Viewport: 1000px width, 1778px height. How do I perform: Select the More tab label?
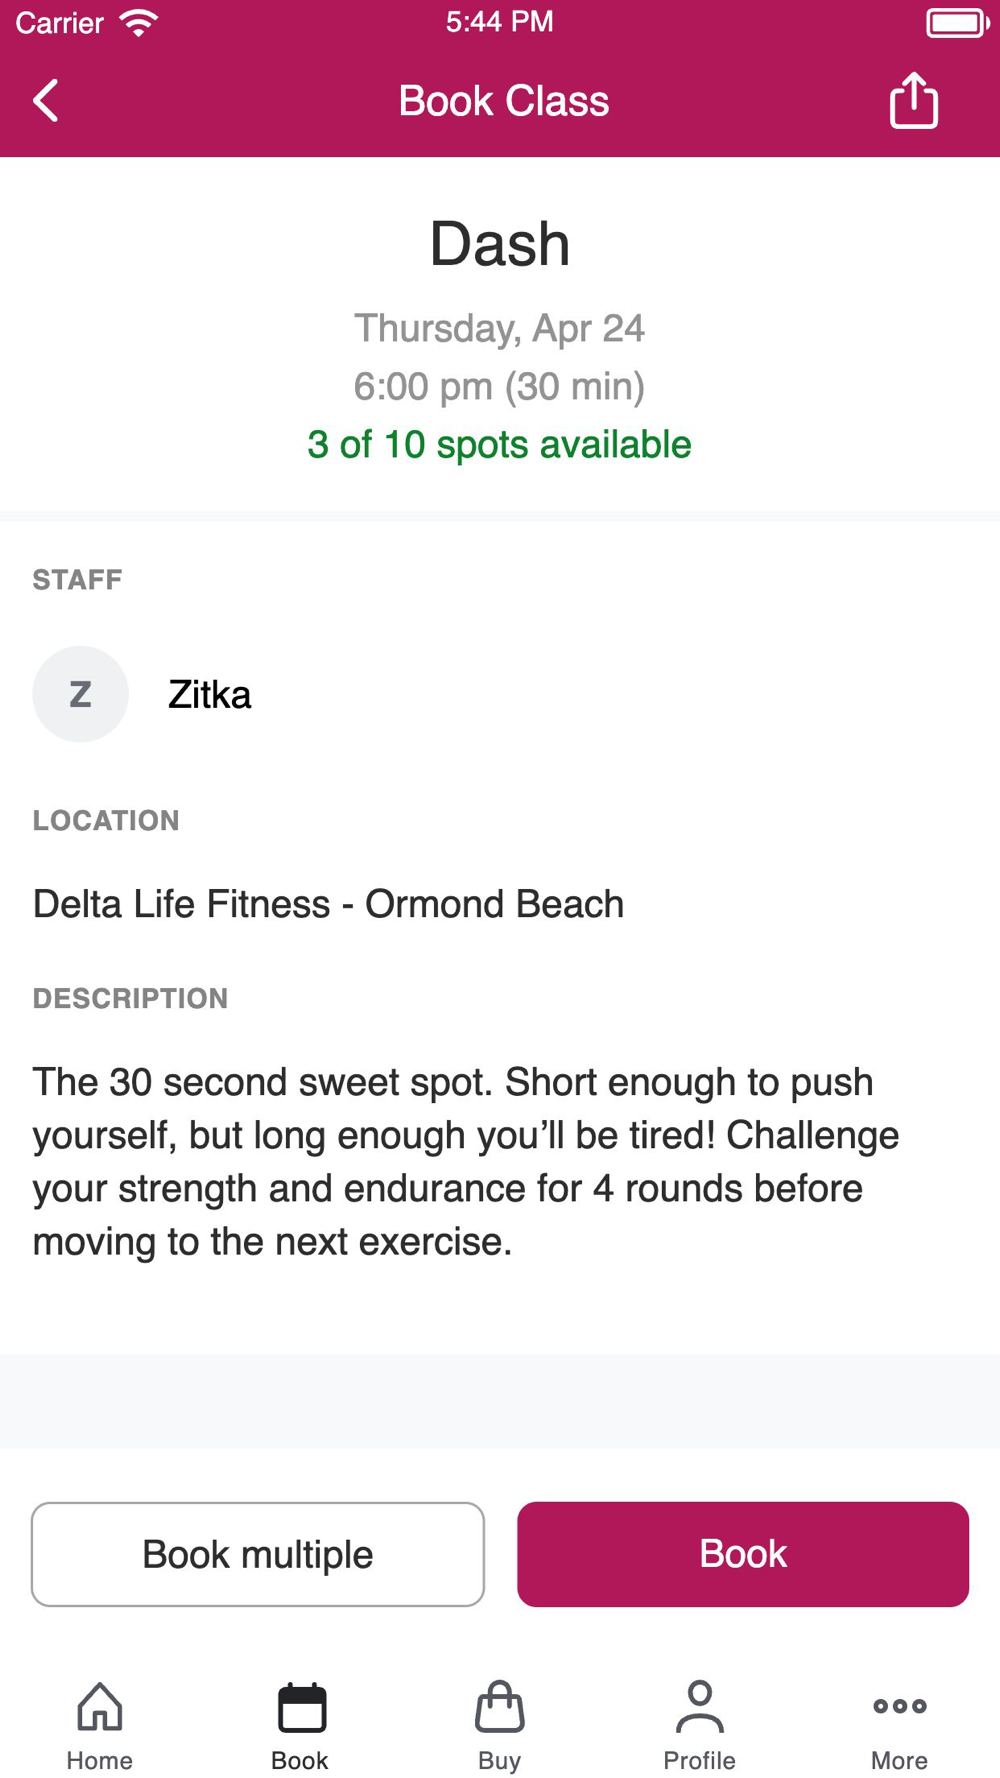(x=899, y=1760)
